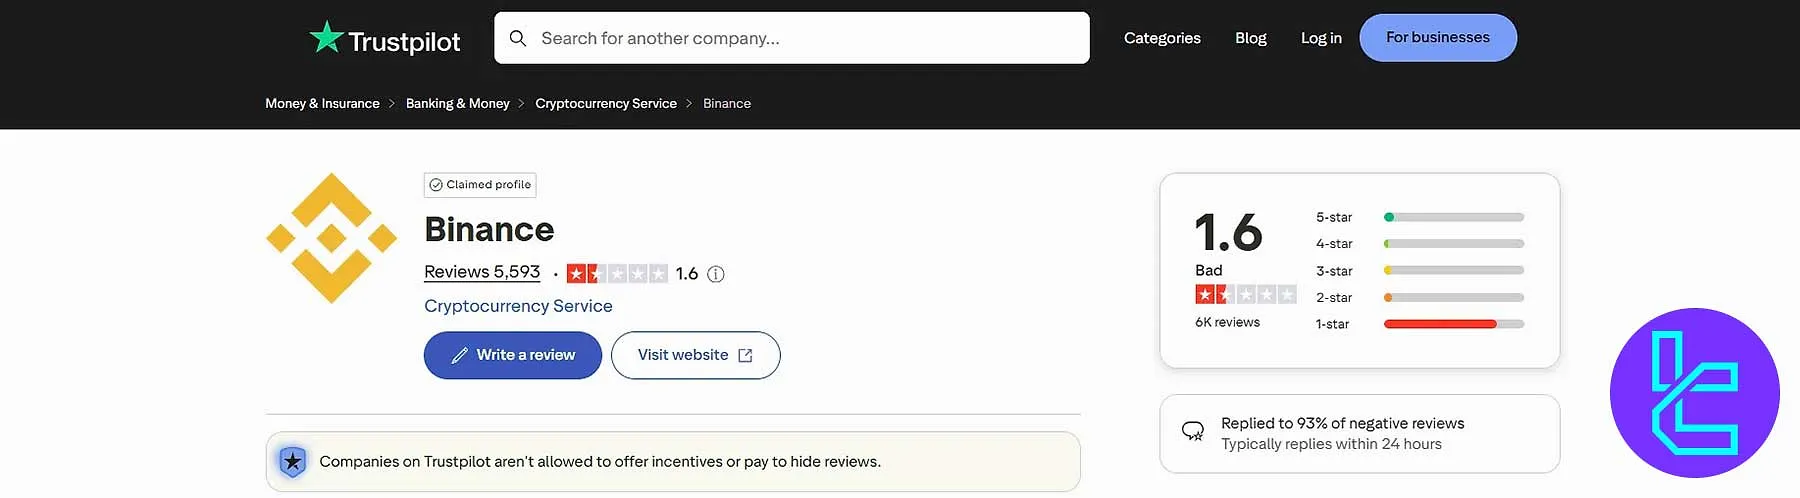Click the For businesses button
The width and height of the screenshot is (1800, 498).
click(1437, 38)
